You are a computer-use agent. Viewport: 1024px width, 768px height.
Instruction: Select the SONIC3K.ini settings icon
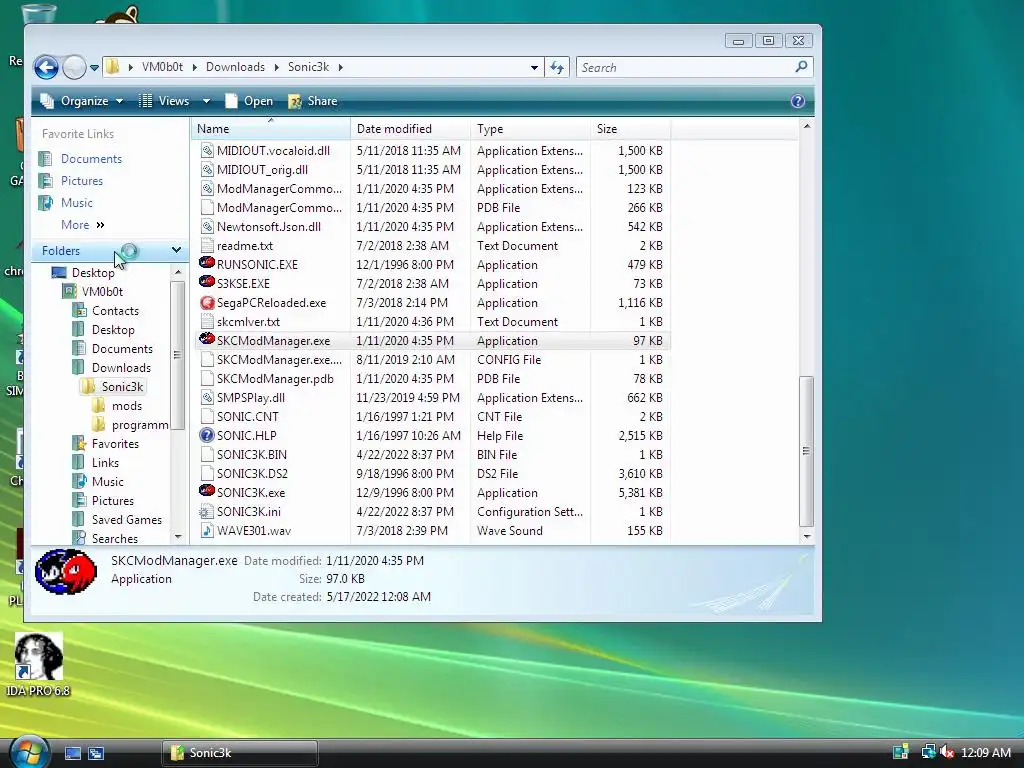click(207, 511)
